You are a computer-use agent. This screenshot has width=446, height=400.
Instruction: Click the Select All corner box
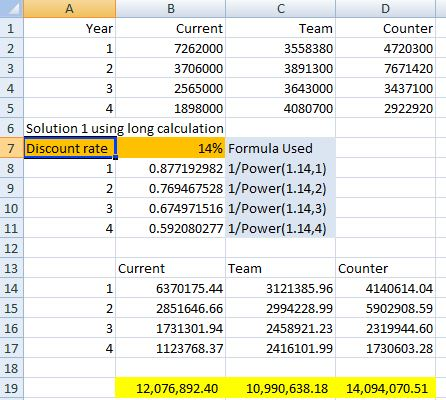point(12,9)
